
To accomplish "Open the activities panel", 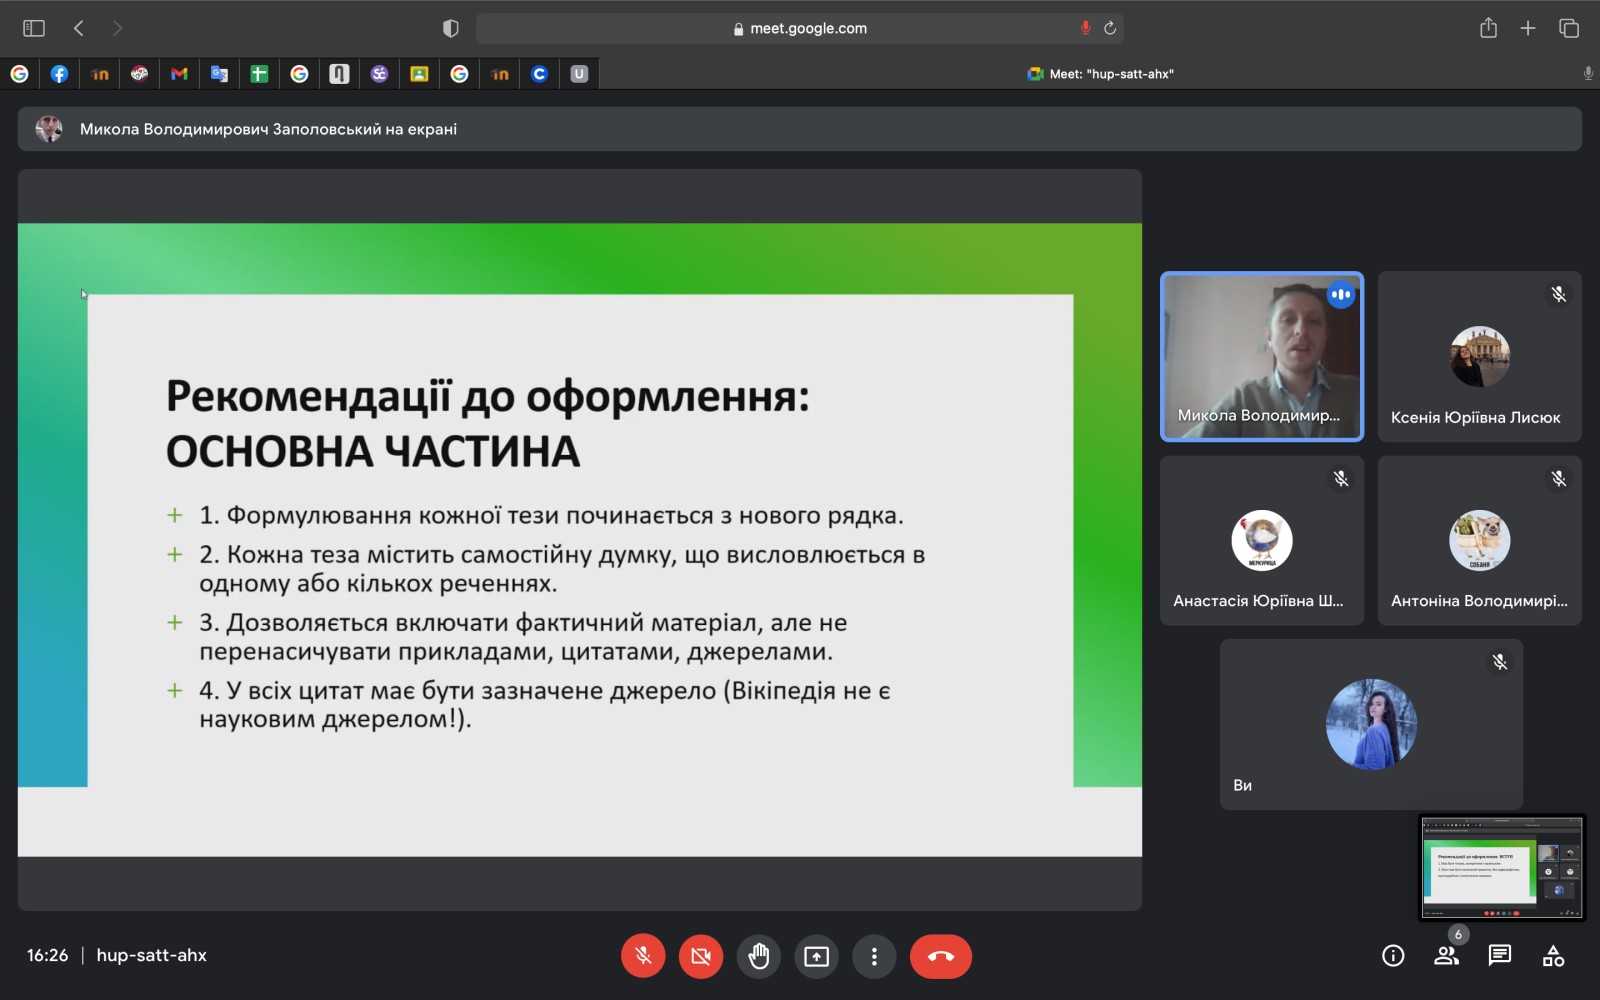I will click(x=1553, y=956).
